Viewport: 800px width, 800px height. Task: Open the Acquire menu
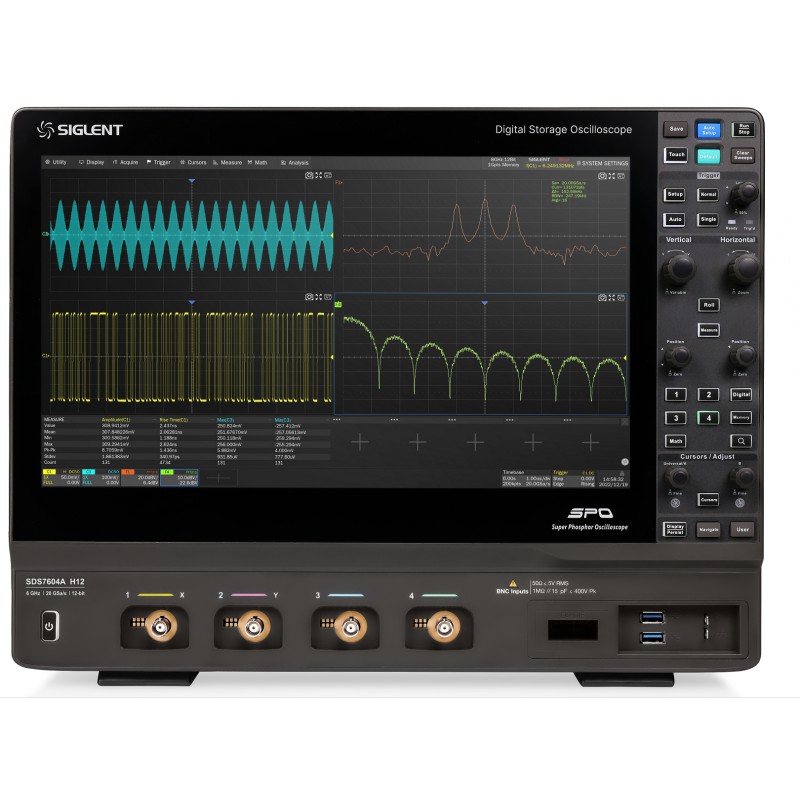(x=126, y=162)
